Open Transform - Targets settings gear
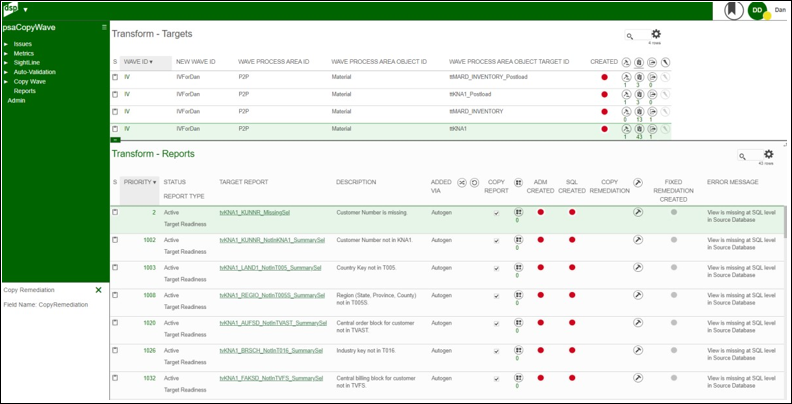Screen dimensions: 792x404 pyautogui.click(x=656, y=34)
